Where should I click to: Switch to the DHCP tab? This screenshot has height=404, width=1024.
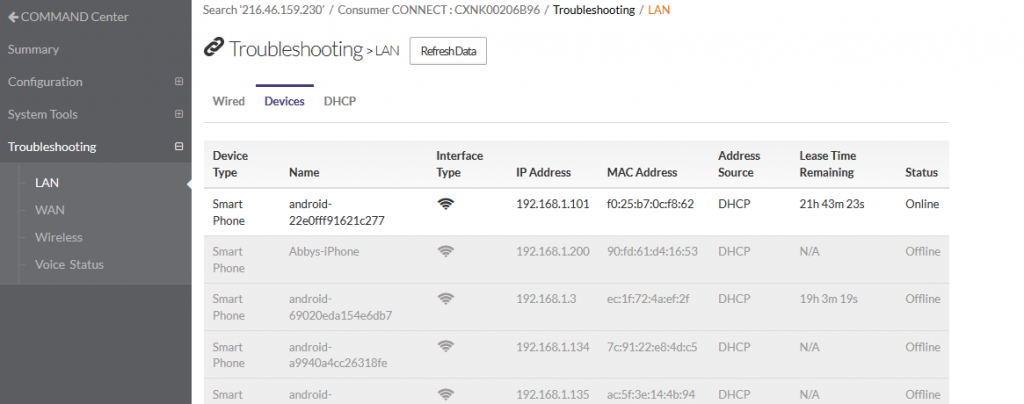coord(340,102)
